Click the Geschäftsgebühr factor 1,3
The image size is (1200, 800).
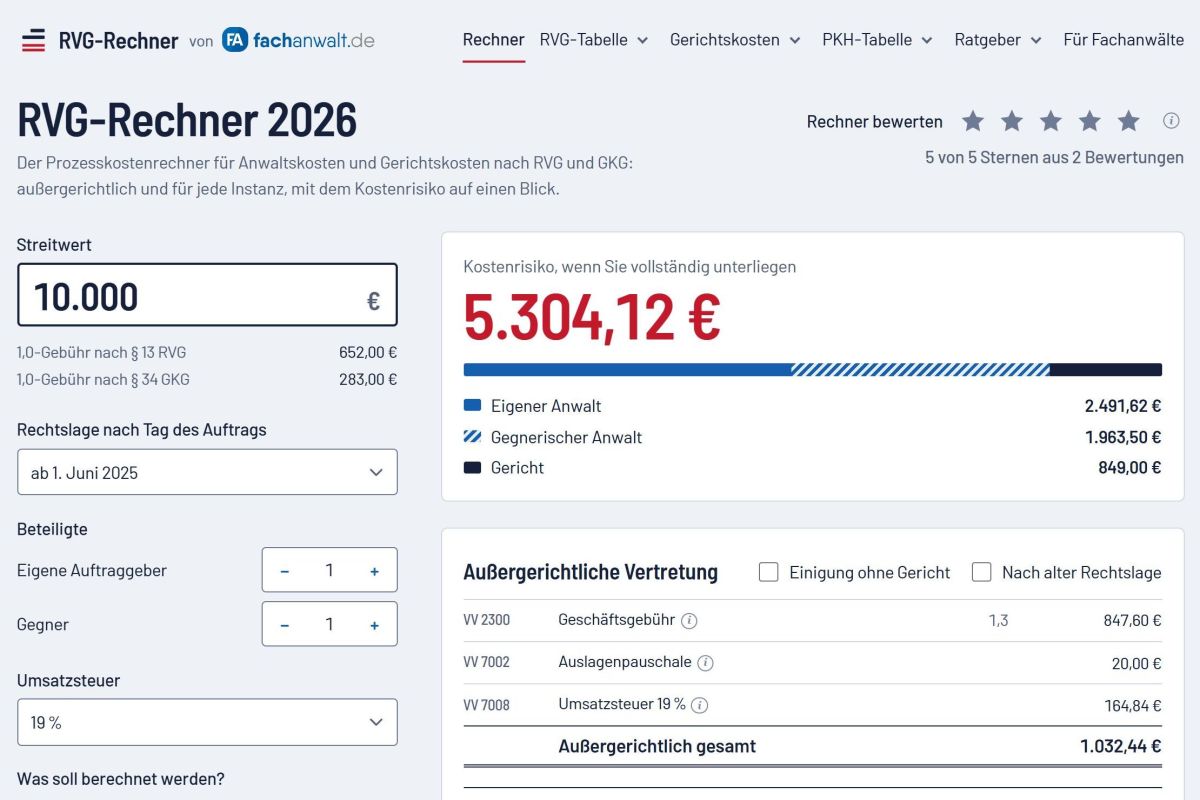click(x=998, y=621)
